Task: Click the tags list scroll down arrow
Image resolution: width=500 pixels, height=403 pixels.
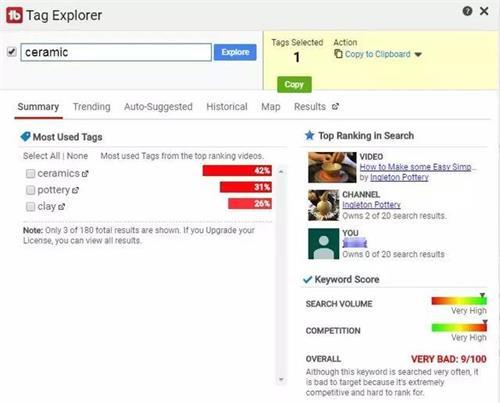Action: pos(281,379)
